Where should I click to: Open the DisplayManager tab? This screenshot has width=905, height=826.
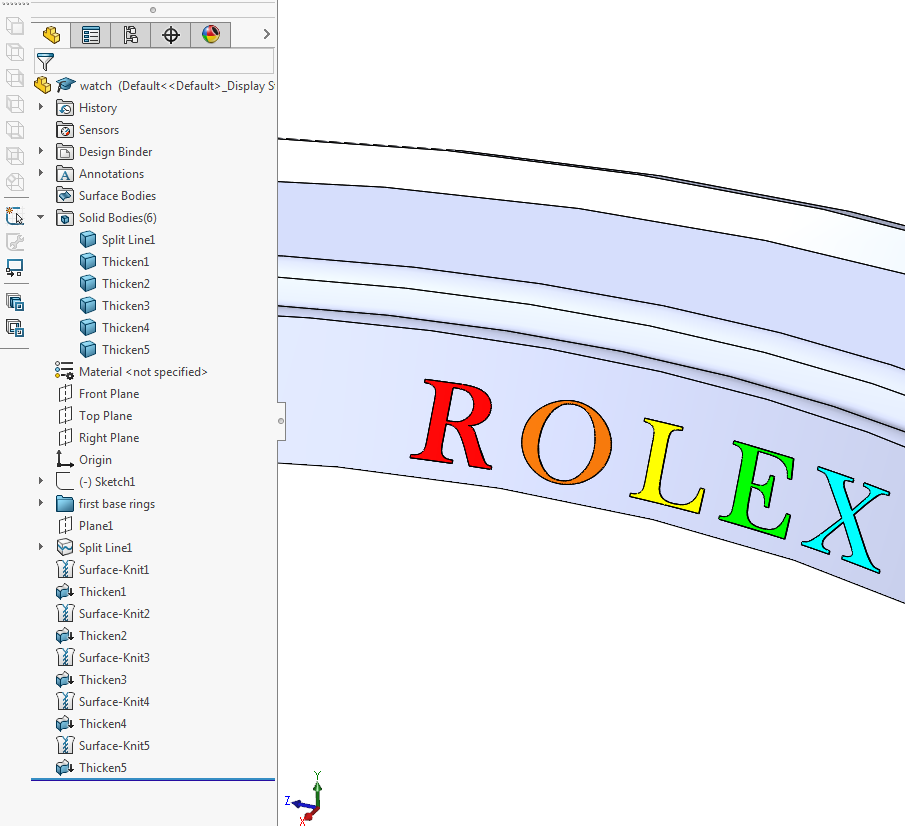click(x=211, y=35)
